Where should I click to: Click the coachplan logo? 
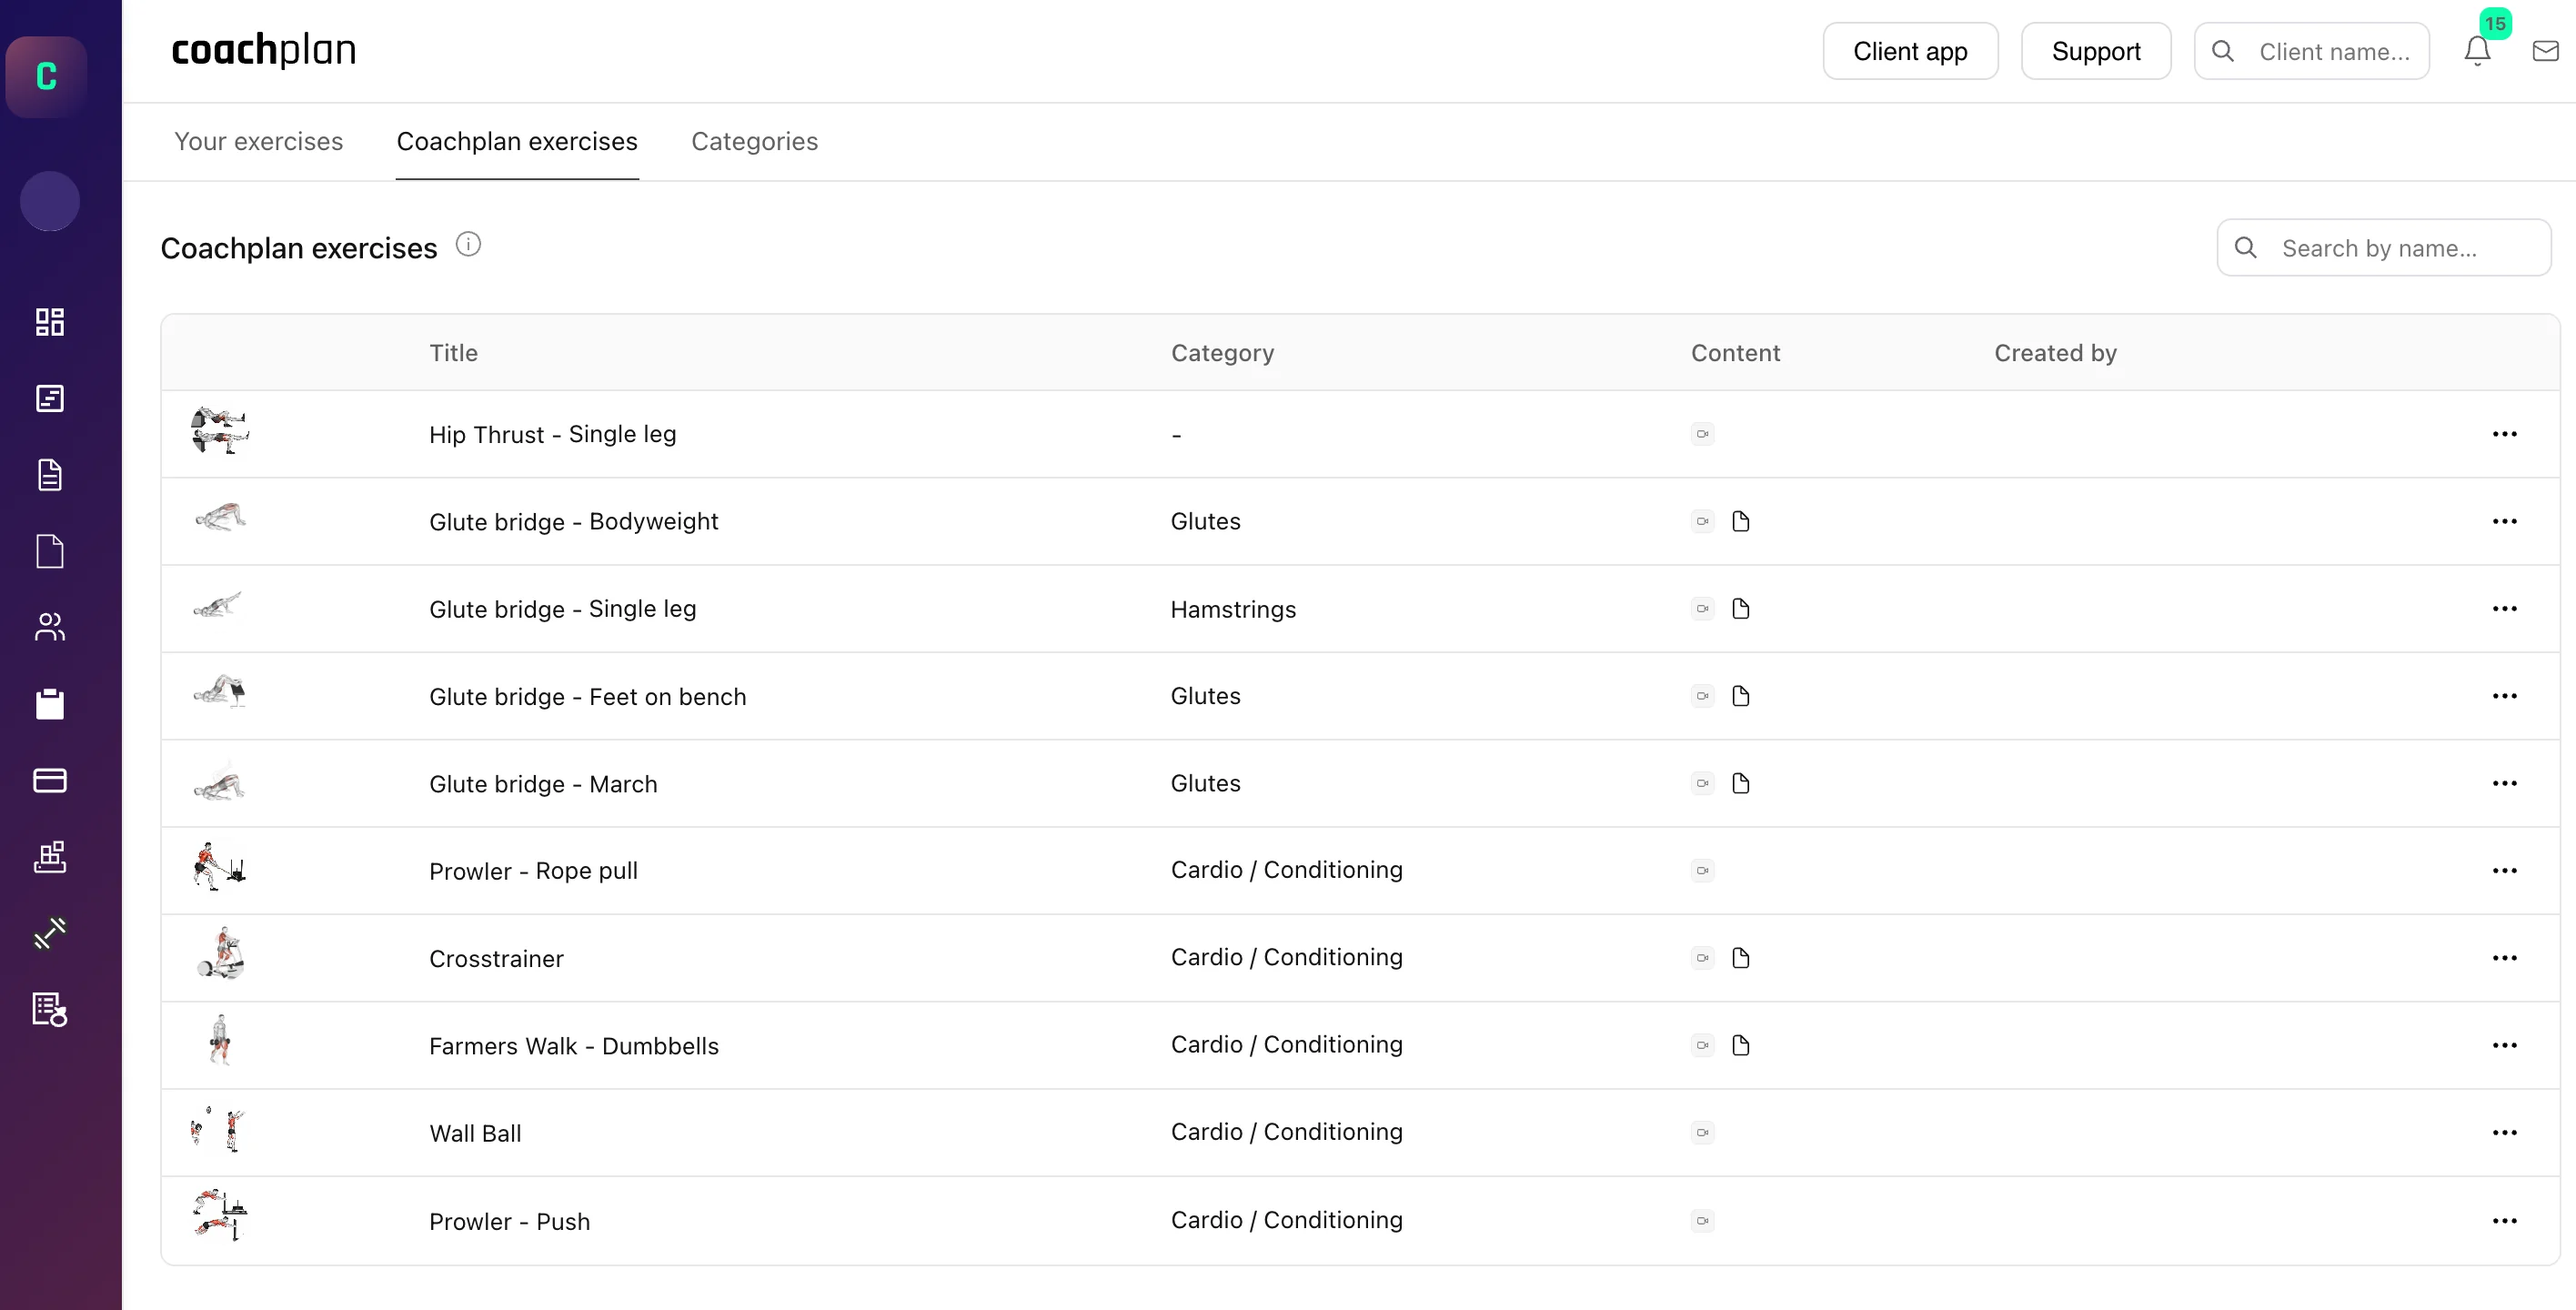click(x=264, y=50)
